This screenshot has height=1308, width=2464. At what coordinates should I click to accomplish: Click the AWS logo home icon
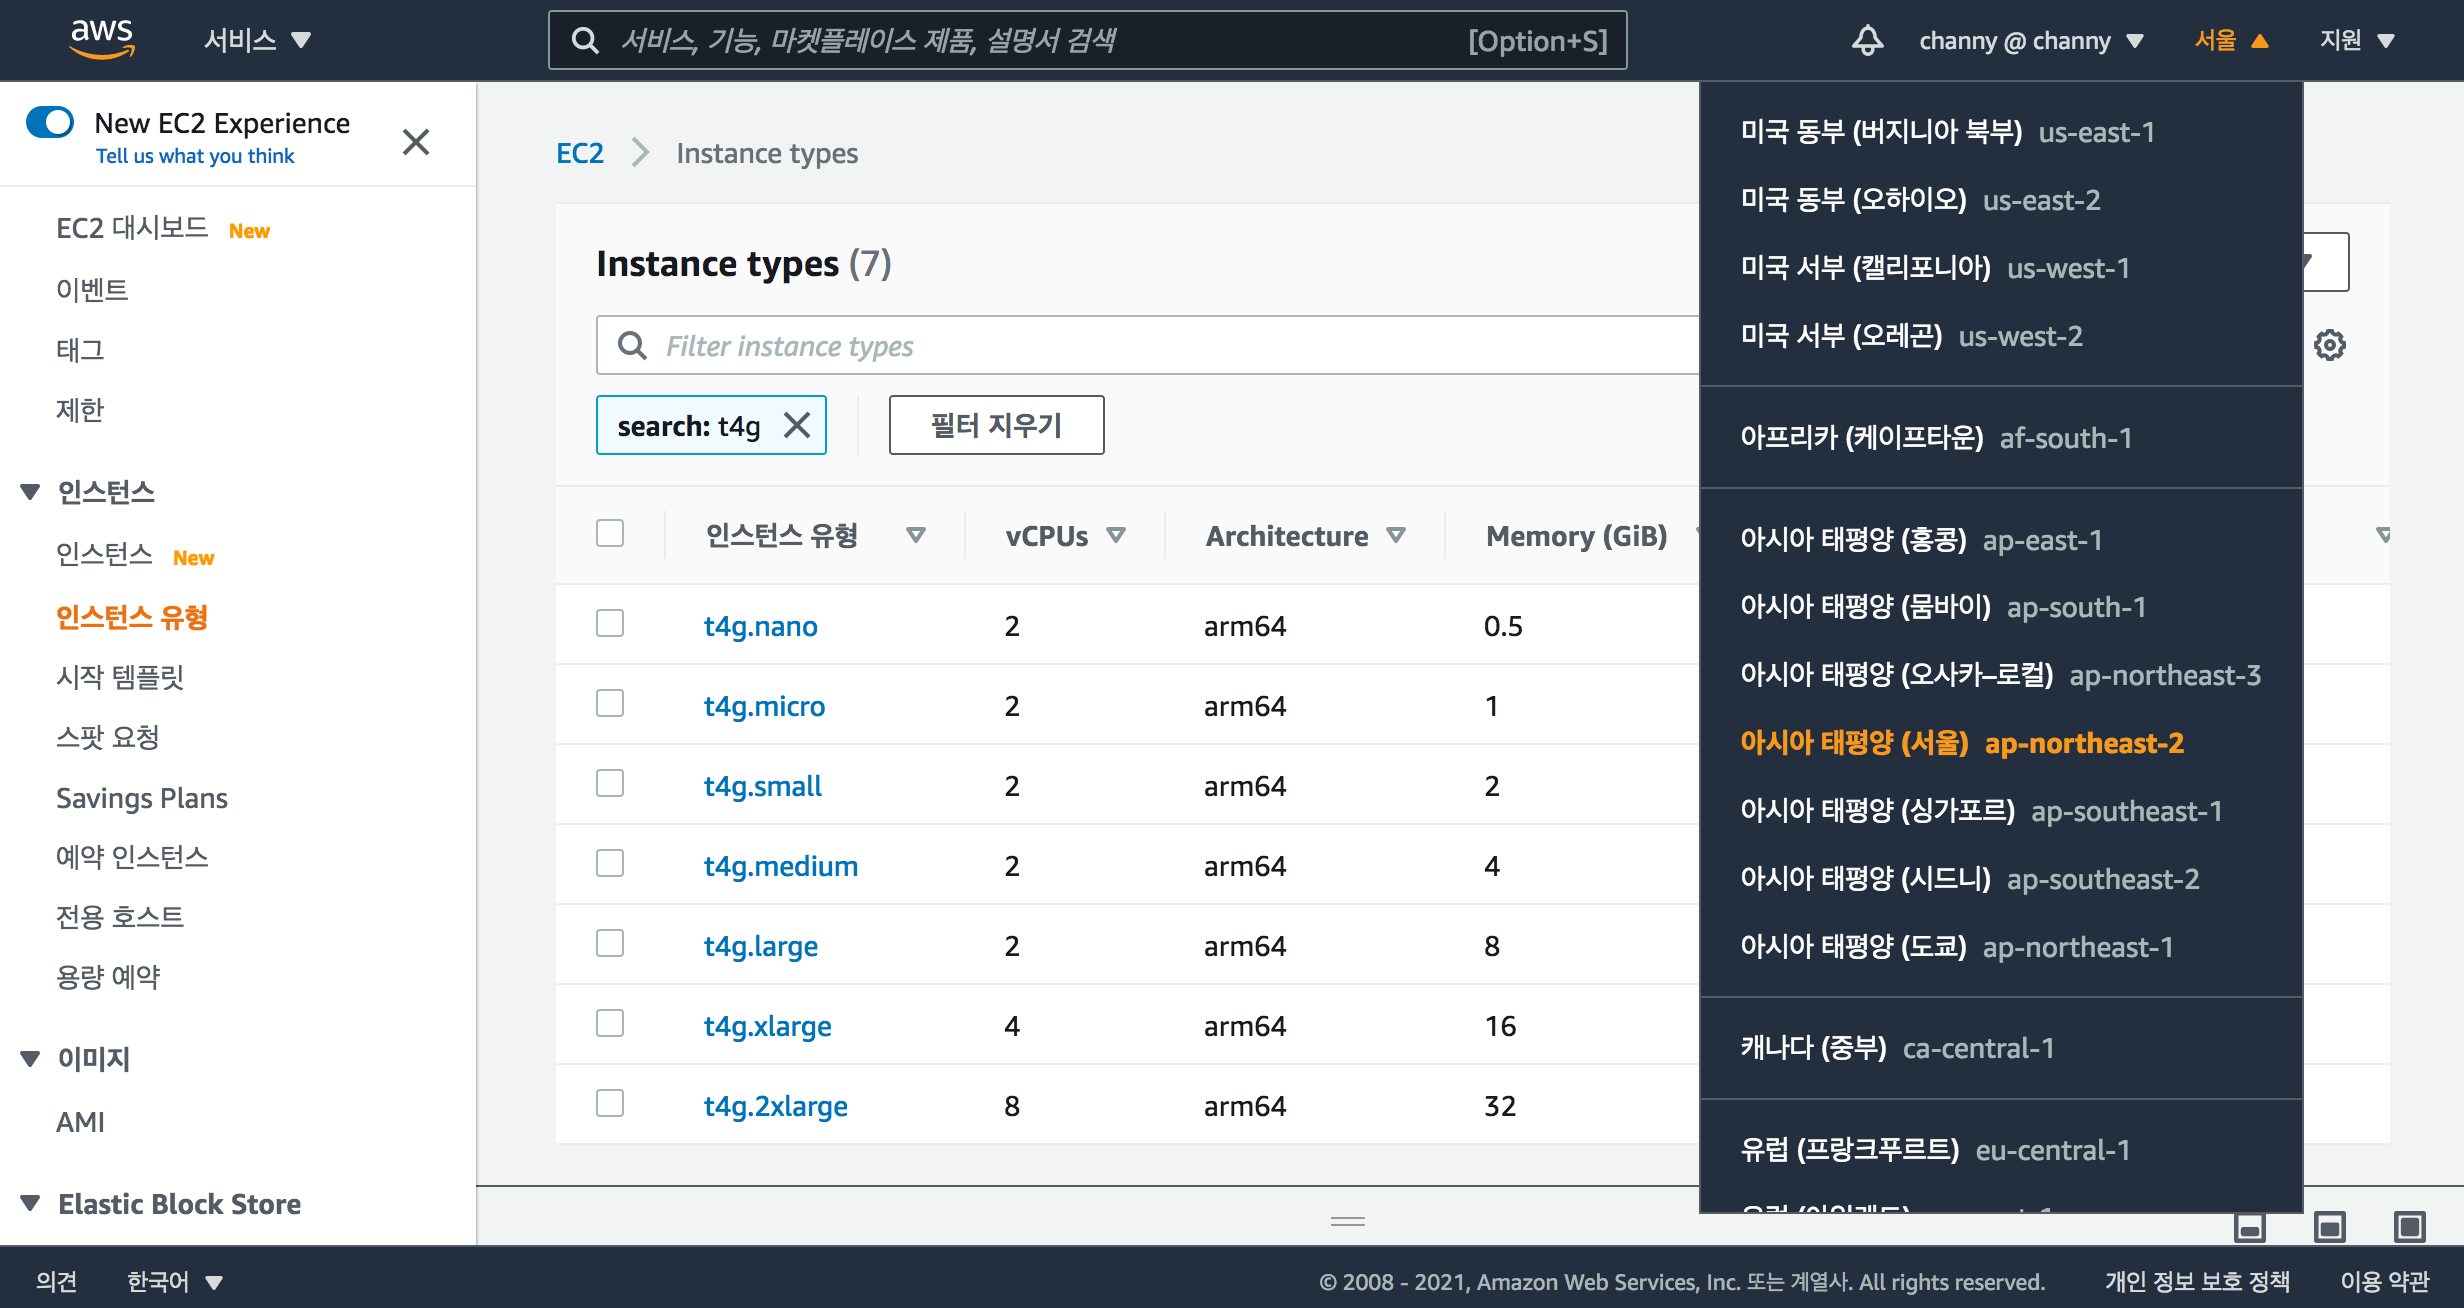101,39
